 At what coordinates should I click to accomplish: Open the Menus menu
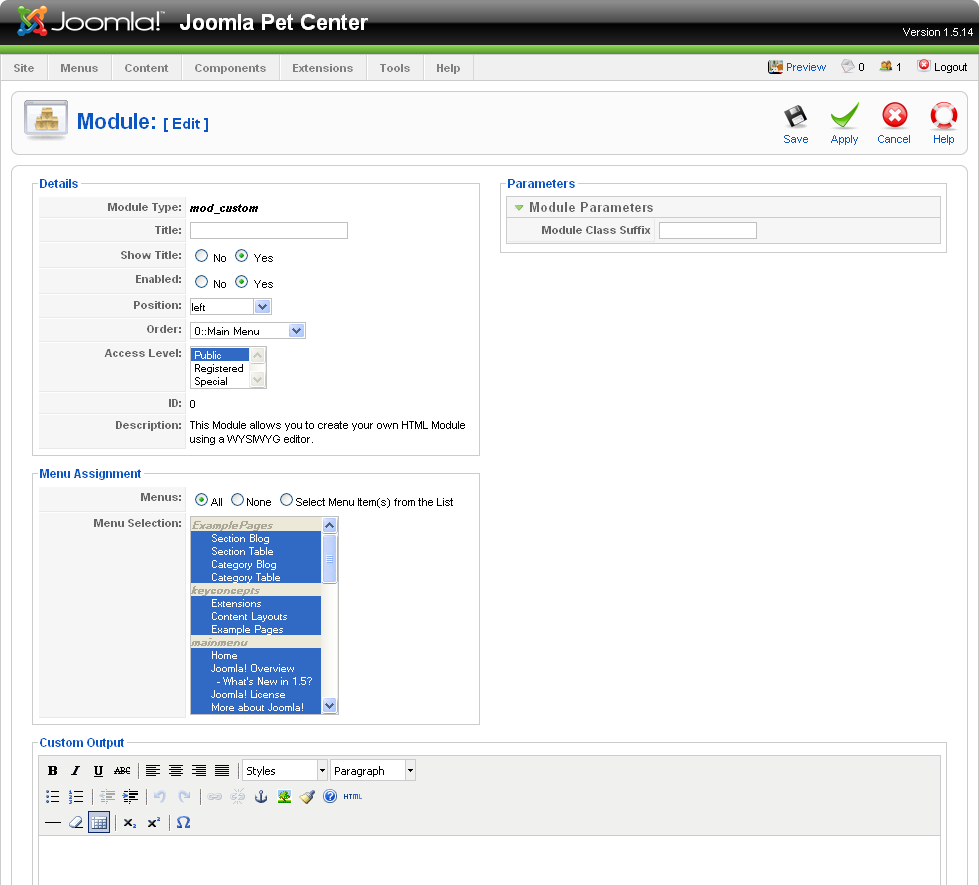tap(79, 68)
